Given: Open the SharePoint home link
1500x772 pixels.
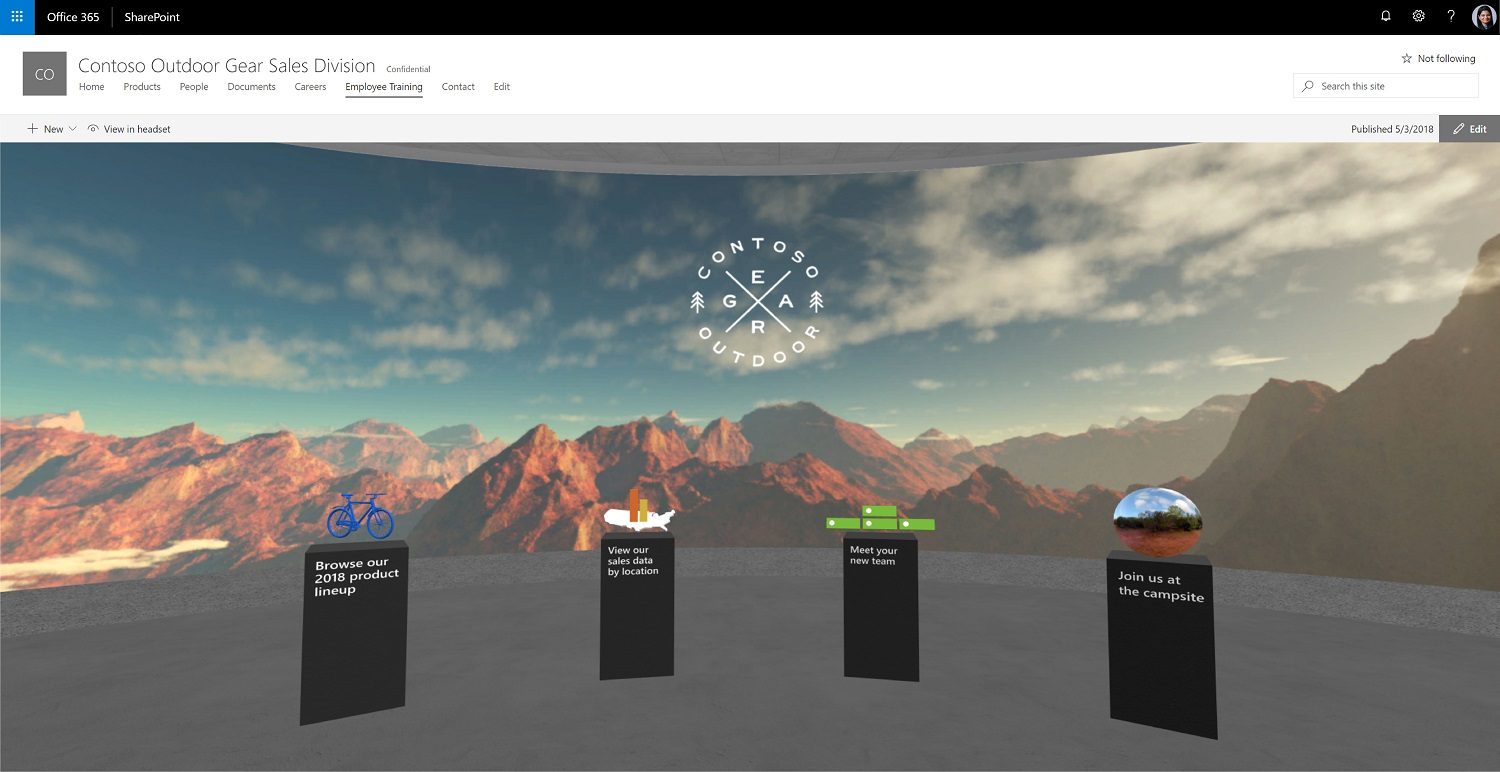Looking at the screenshot, I should tap(150, 16).
